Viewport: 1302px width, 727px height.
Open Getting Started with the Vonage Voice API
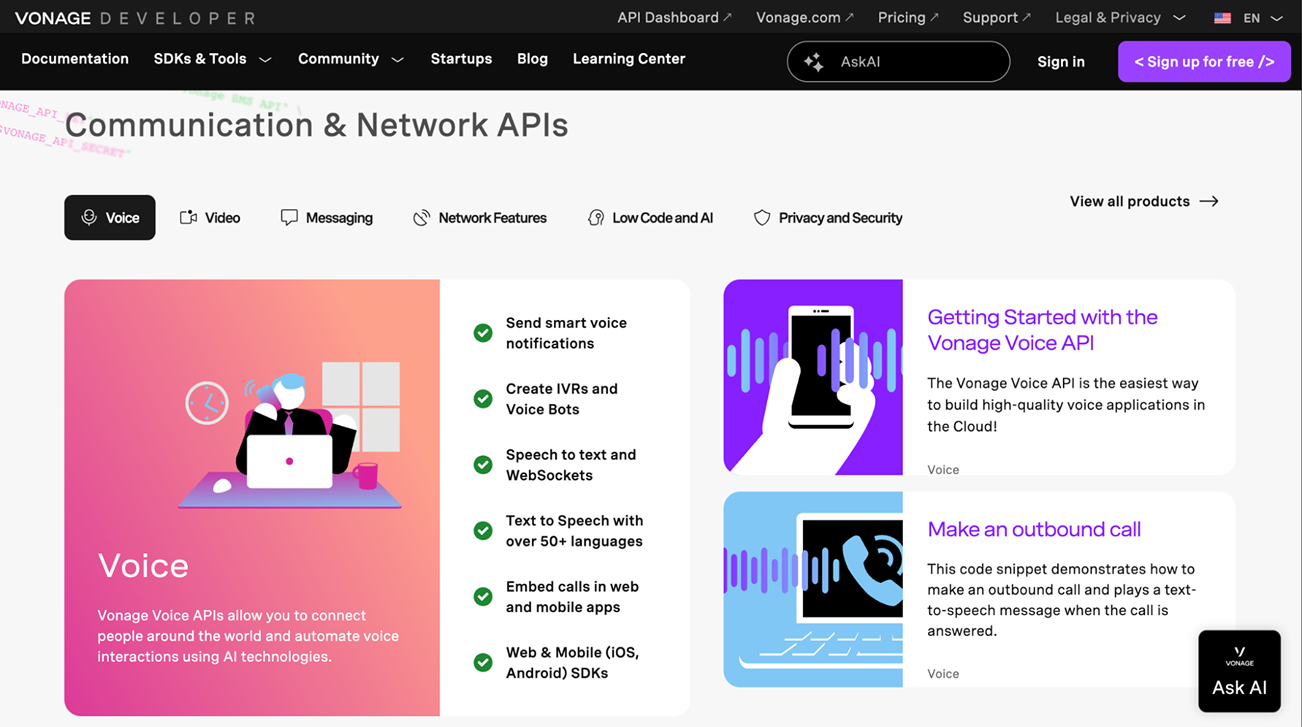click(x=1042, y=330)
